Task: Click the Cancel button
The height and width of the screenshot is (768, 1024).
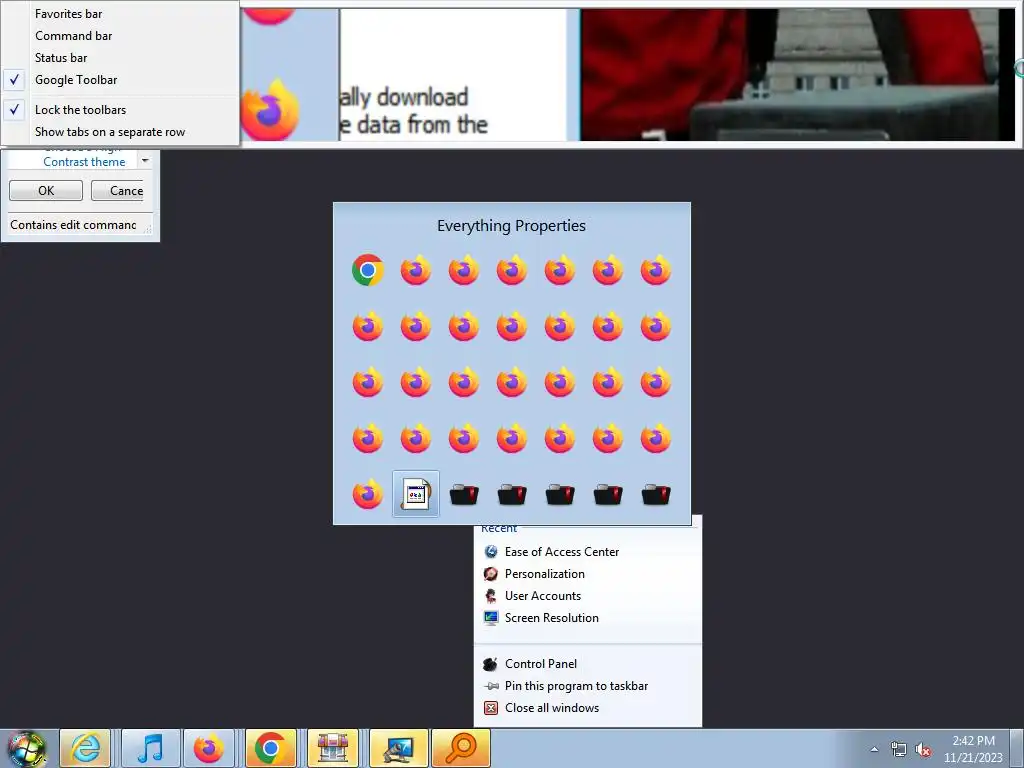Action: tap(118, 191)
